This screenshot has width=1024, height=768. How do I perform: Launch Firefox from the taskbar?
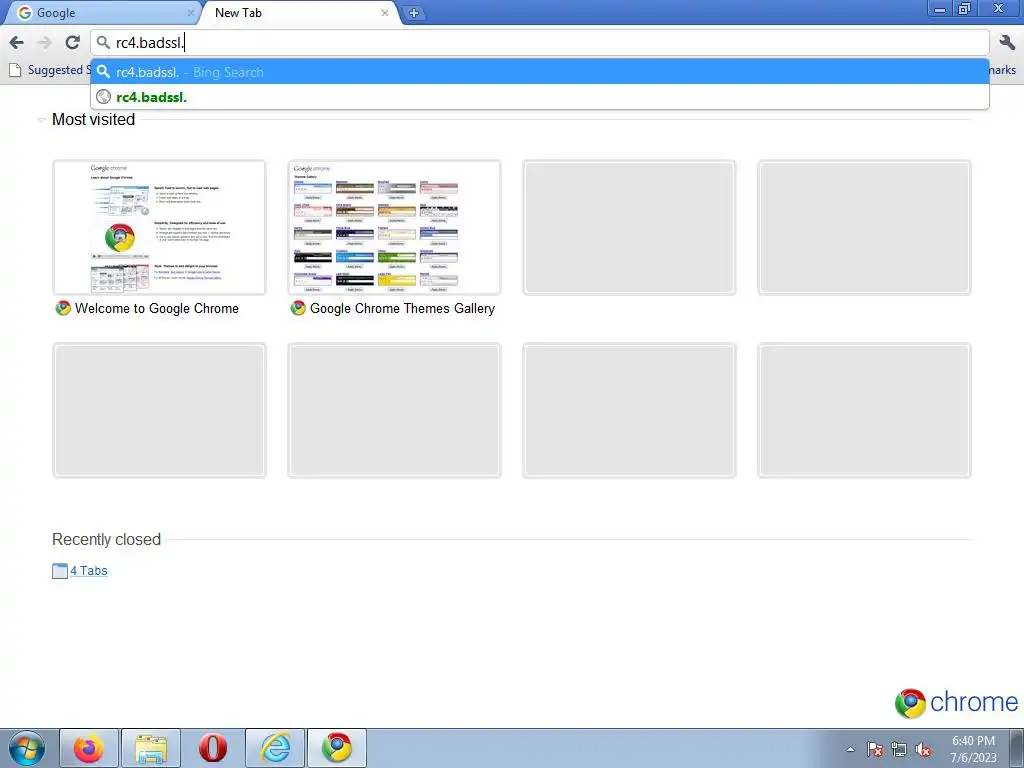89,748
